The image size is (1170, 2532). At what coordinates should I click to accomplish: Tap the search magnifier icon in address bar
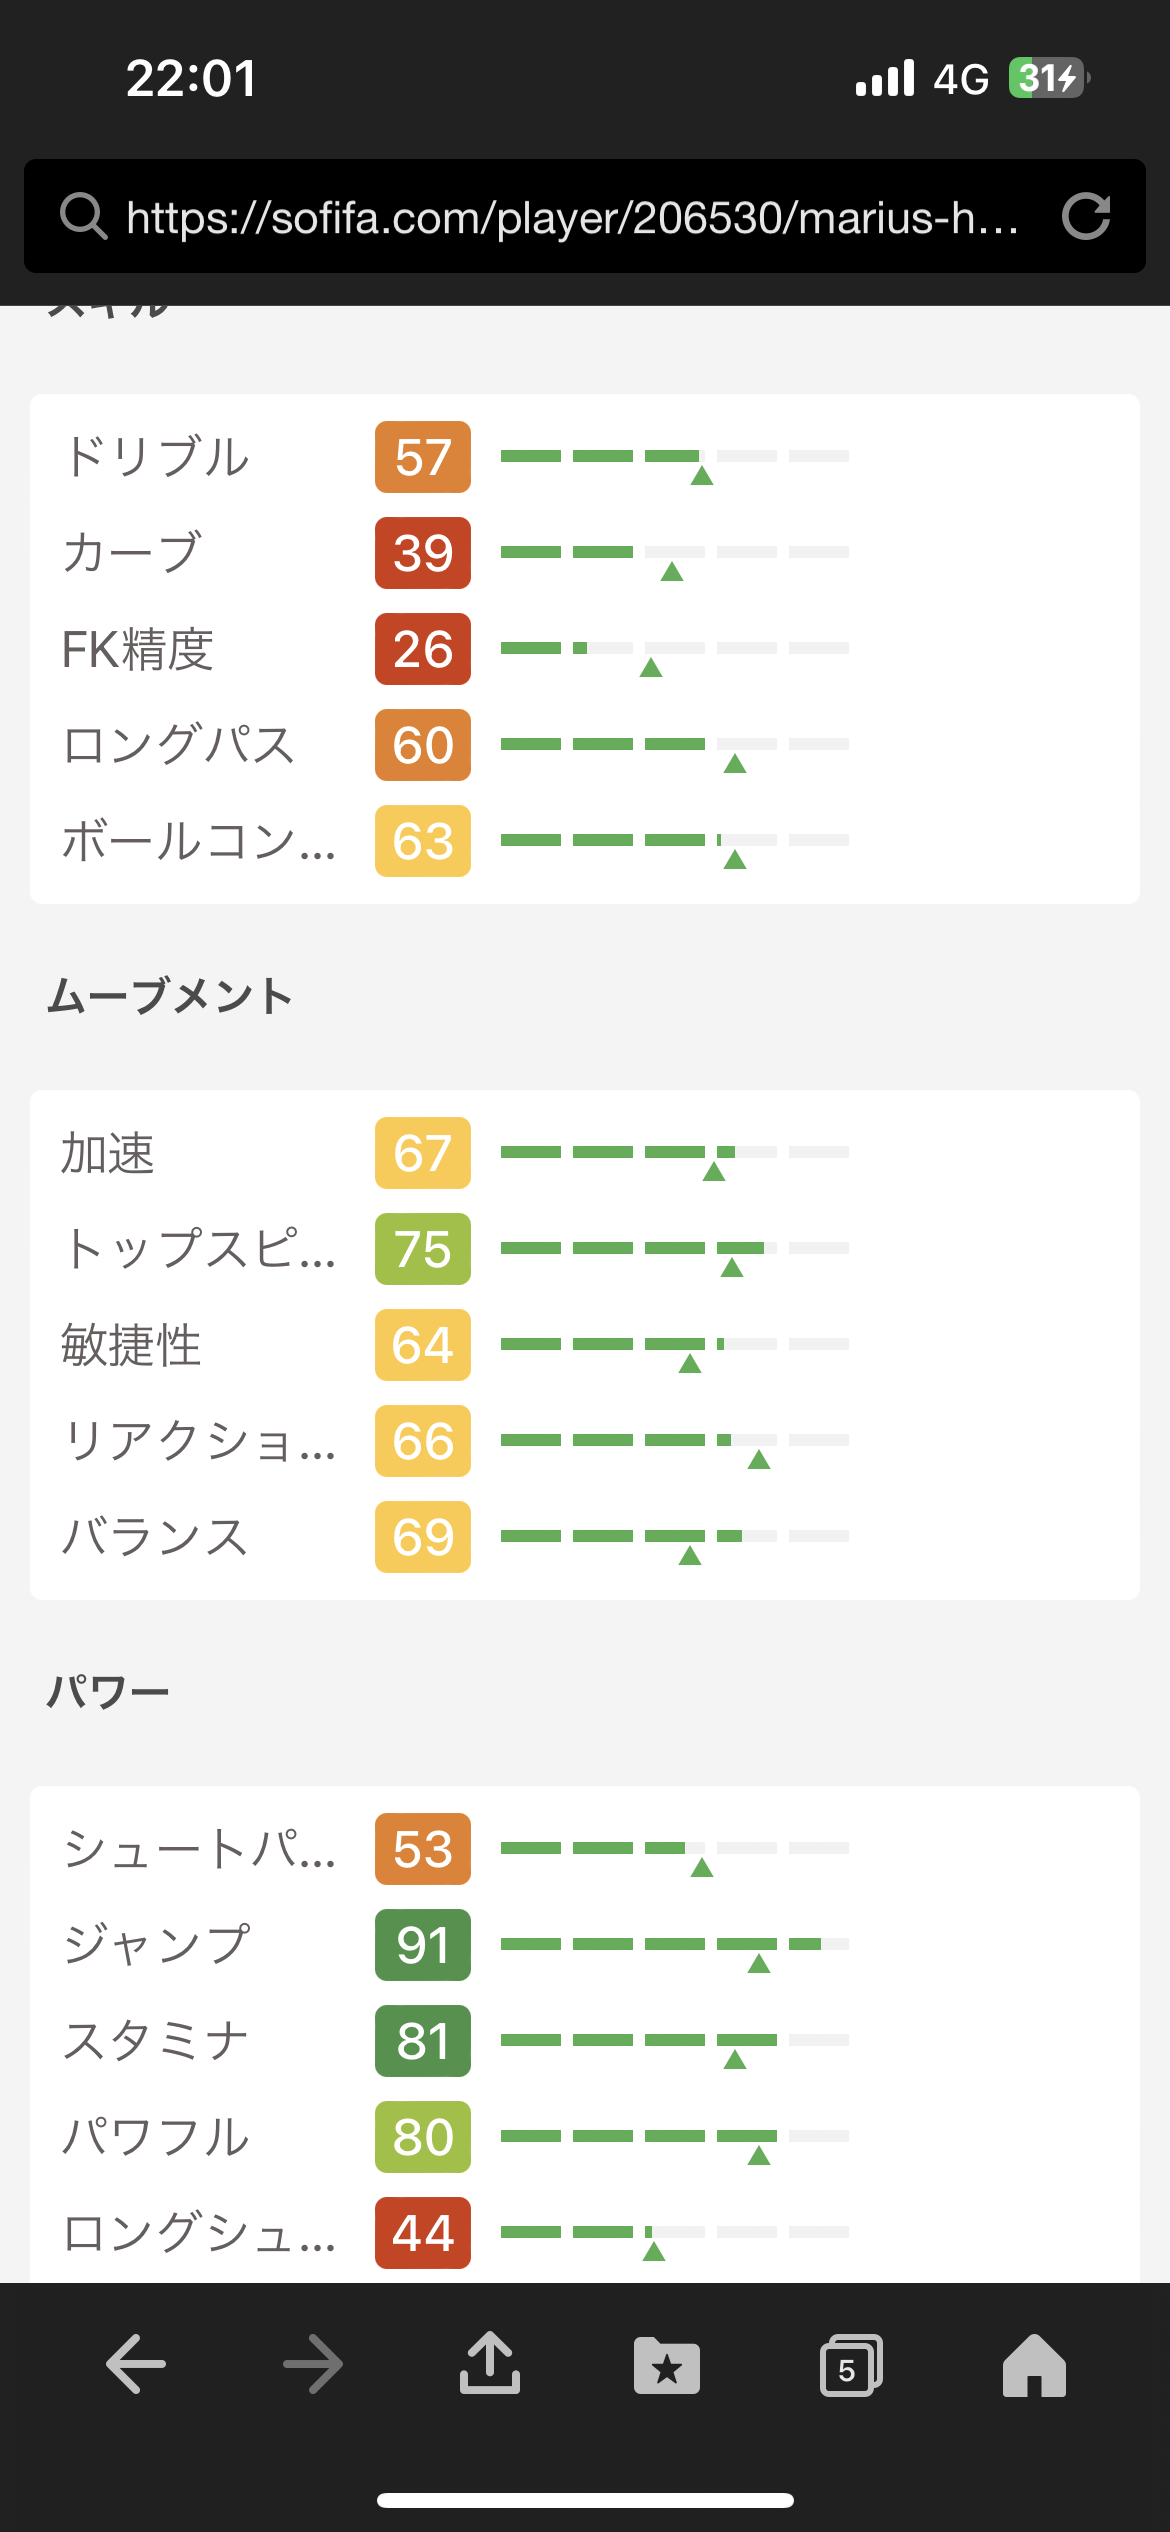tap(83, 216)
